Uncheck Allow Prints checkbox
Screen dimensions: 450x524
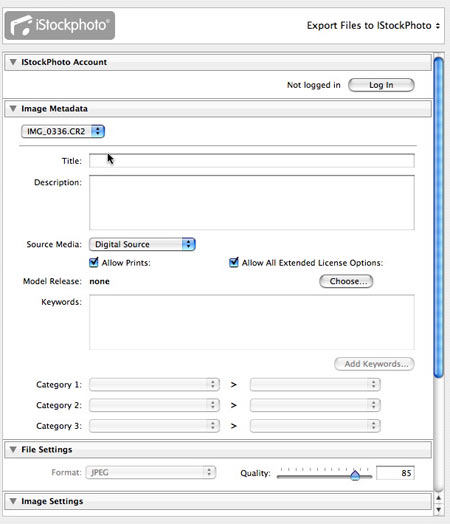[94, 262]
